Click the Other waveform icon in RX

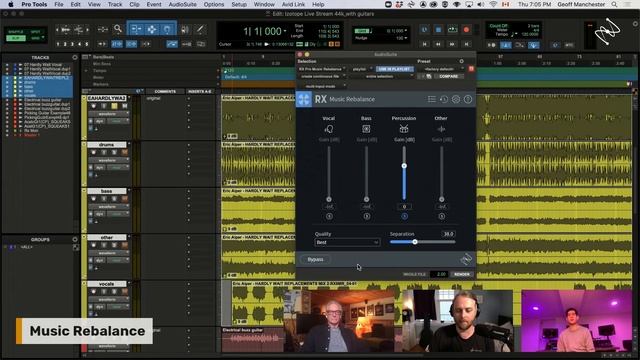[441, 129]
